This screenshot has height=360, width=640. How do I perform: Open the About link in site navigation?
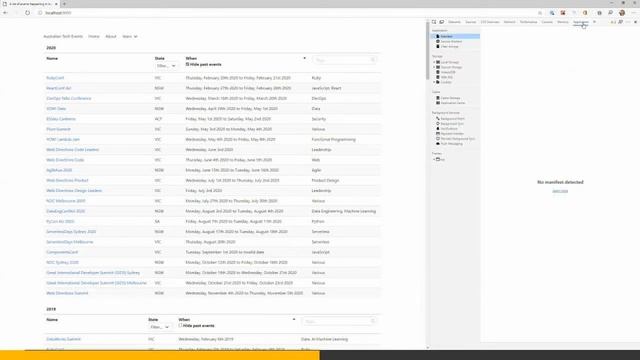click(x=111, y=36)
